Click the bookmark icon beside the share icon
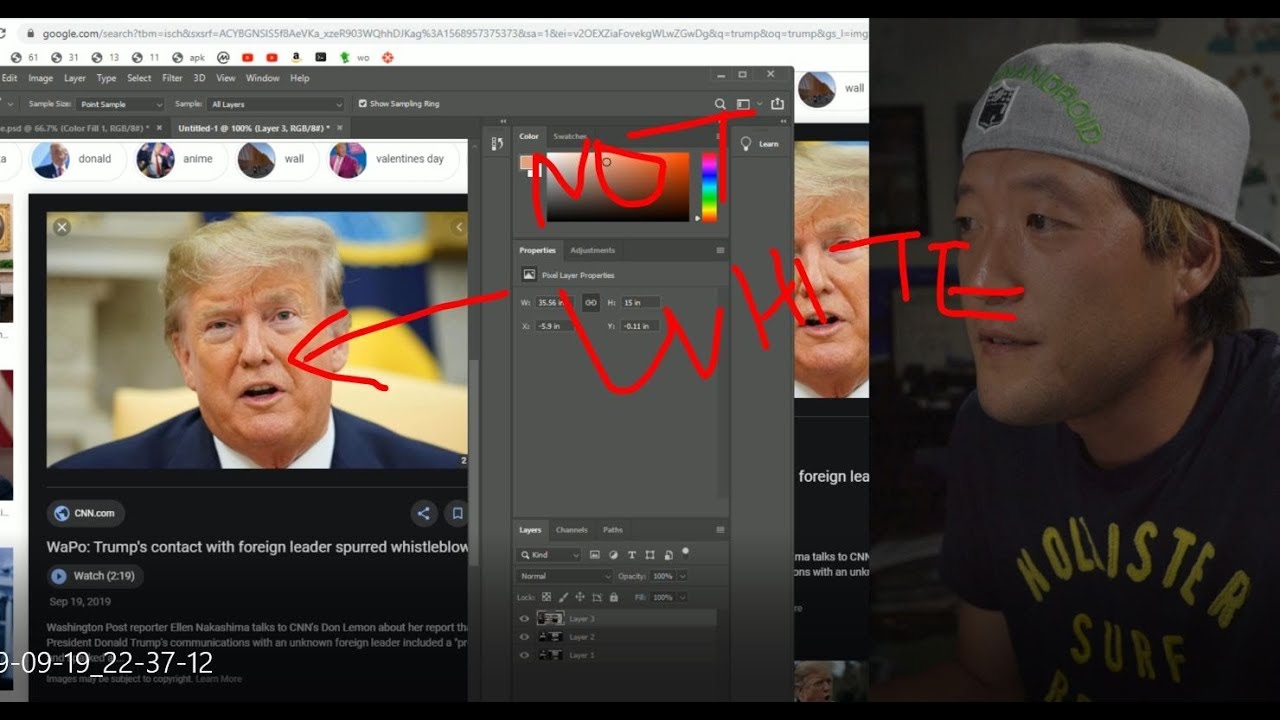The image size is (1280, 720). 457,514
